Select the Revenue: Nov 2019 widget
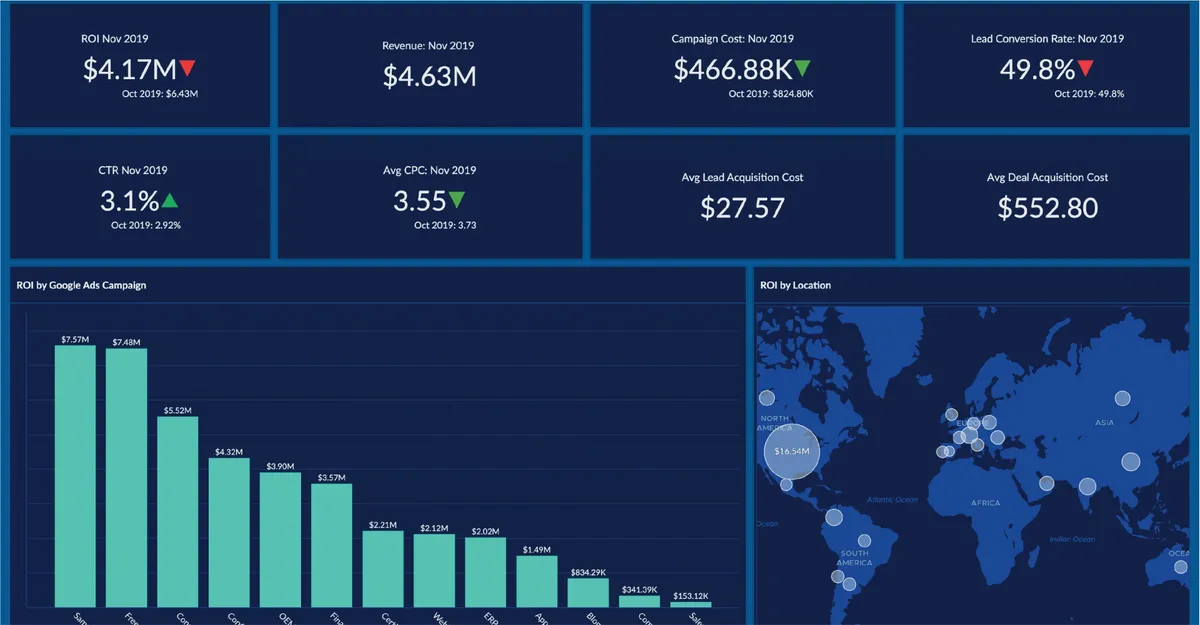The image size is (1200, 625). (429, 65)
